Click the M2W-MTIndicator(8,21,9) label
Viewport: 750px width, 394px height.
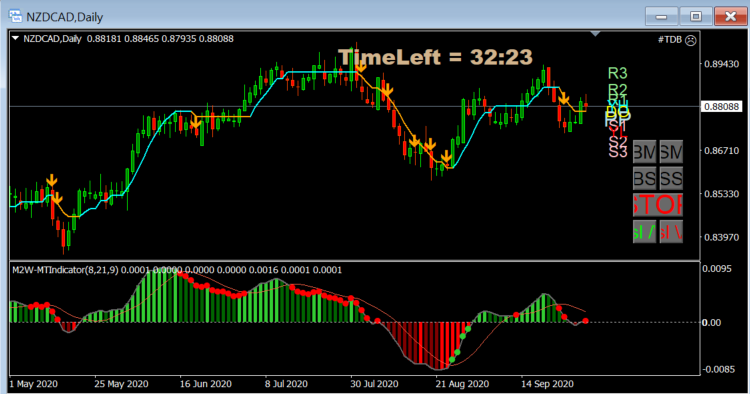click(x=66, y=270)
